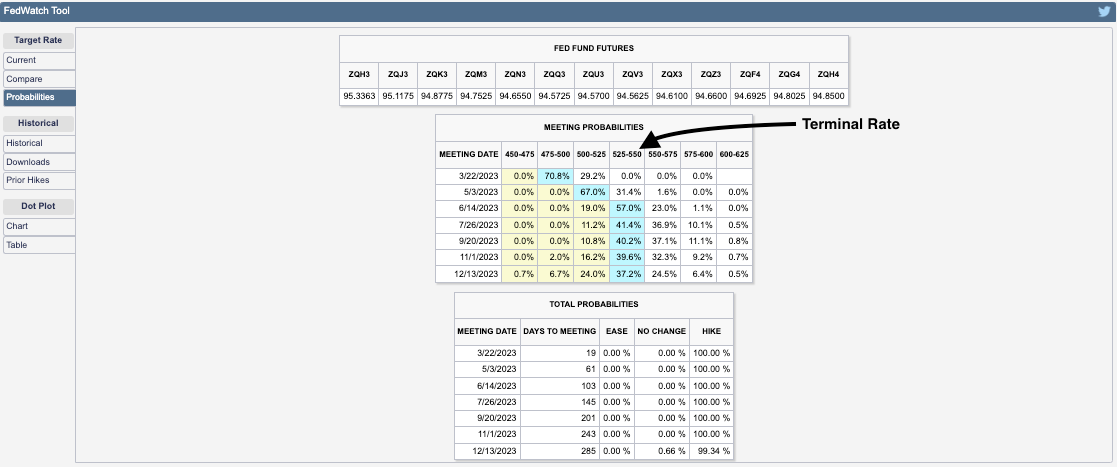Click the 94.8775 futures price
Image resolution: width=1117 pixels, height=467 pixels.
pyautogui.click(x=437, y=96)
